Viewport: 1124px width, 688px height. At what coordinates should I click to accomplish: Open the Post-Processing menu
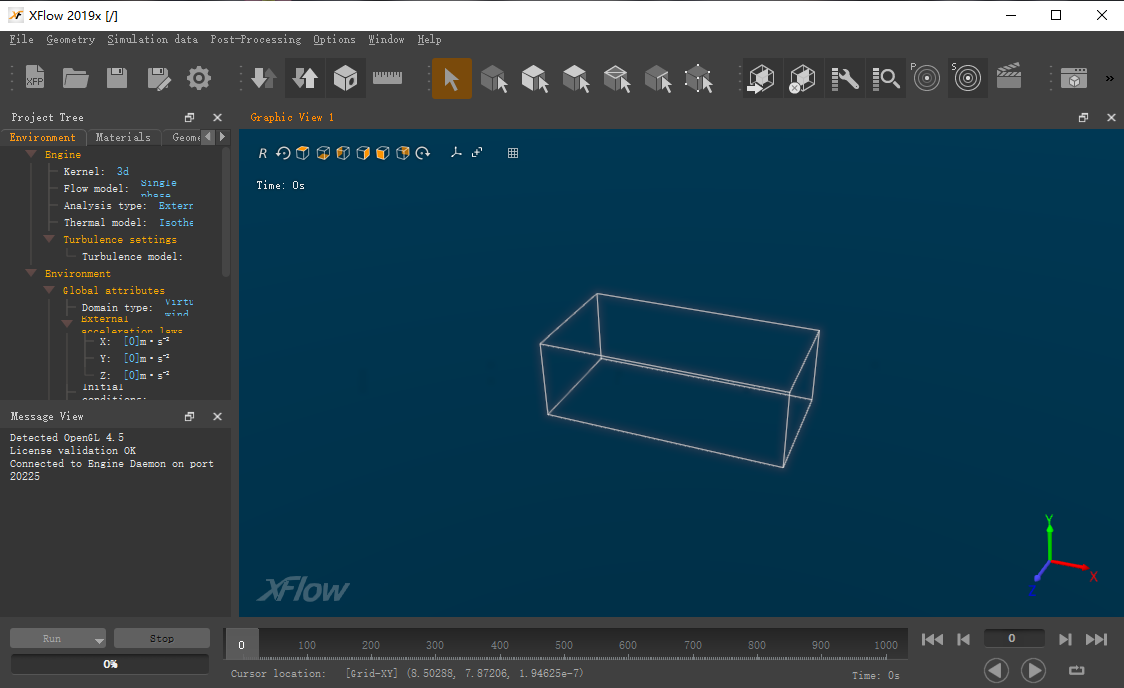(x=255, y=39)
